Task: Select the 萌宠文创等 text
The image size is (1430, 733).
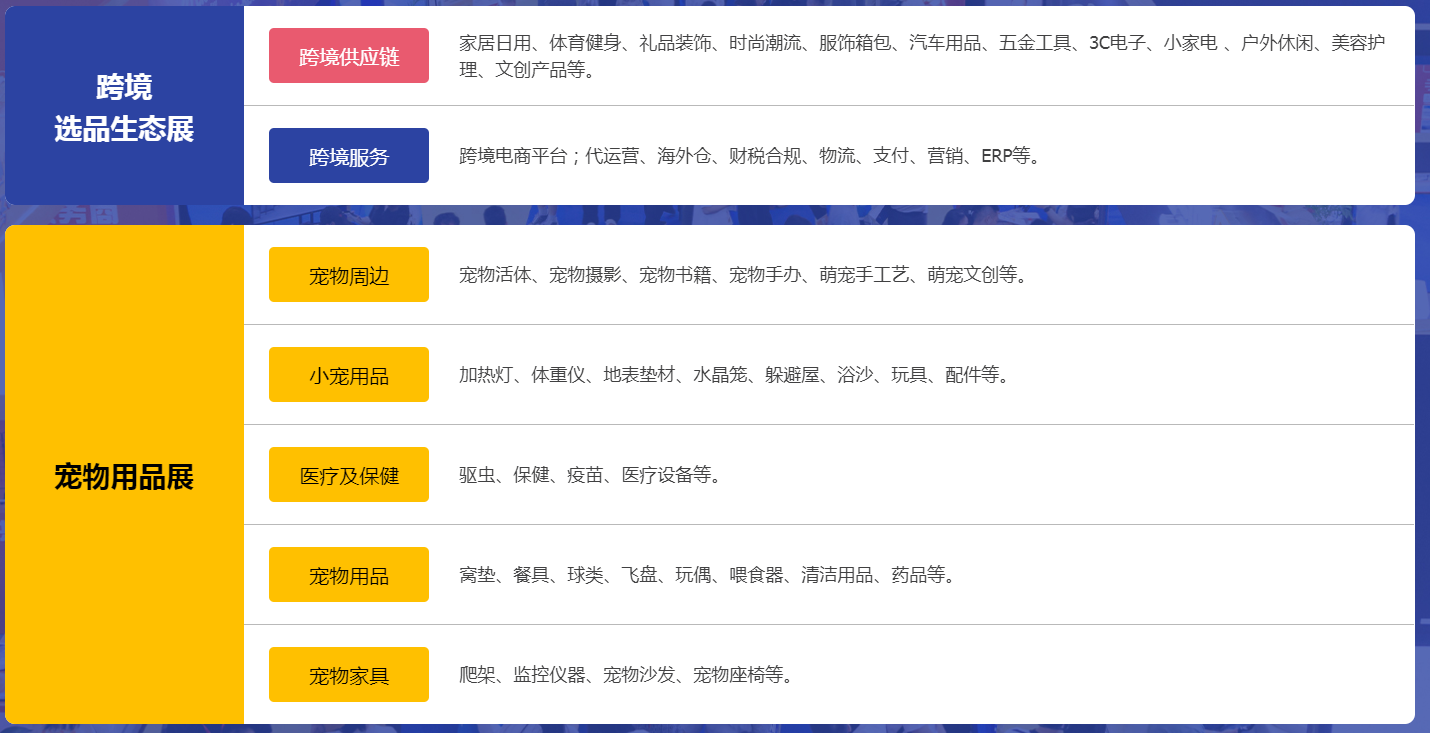Action: click(976, 275)
